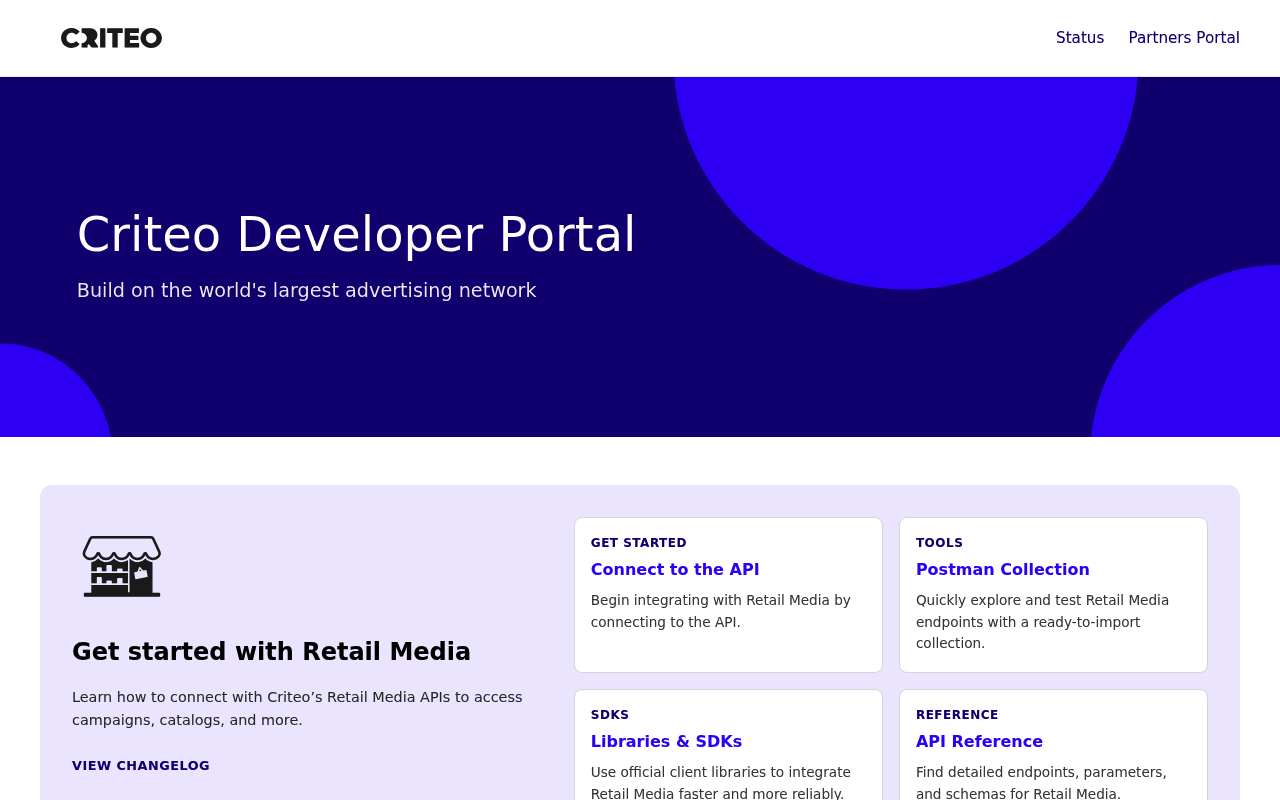Click the SDKS label
This screenshot has height=800, width=1280.
point(610,715)
